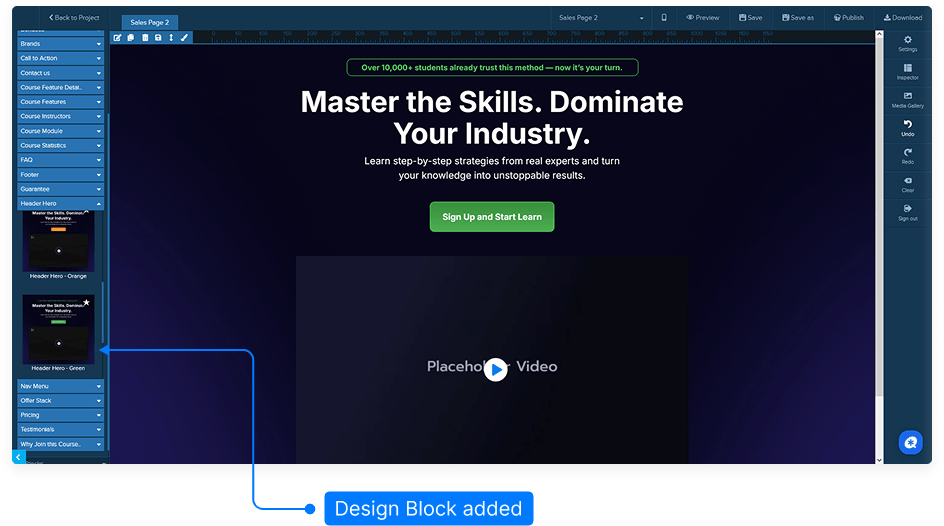Image resolution: width=944 pixels, height=526 pixels.
Task: Undo the last action
Action: [x=907, y=128]
